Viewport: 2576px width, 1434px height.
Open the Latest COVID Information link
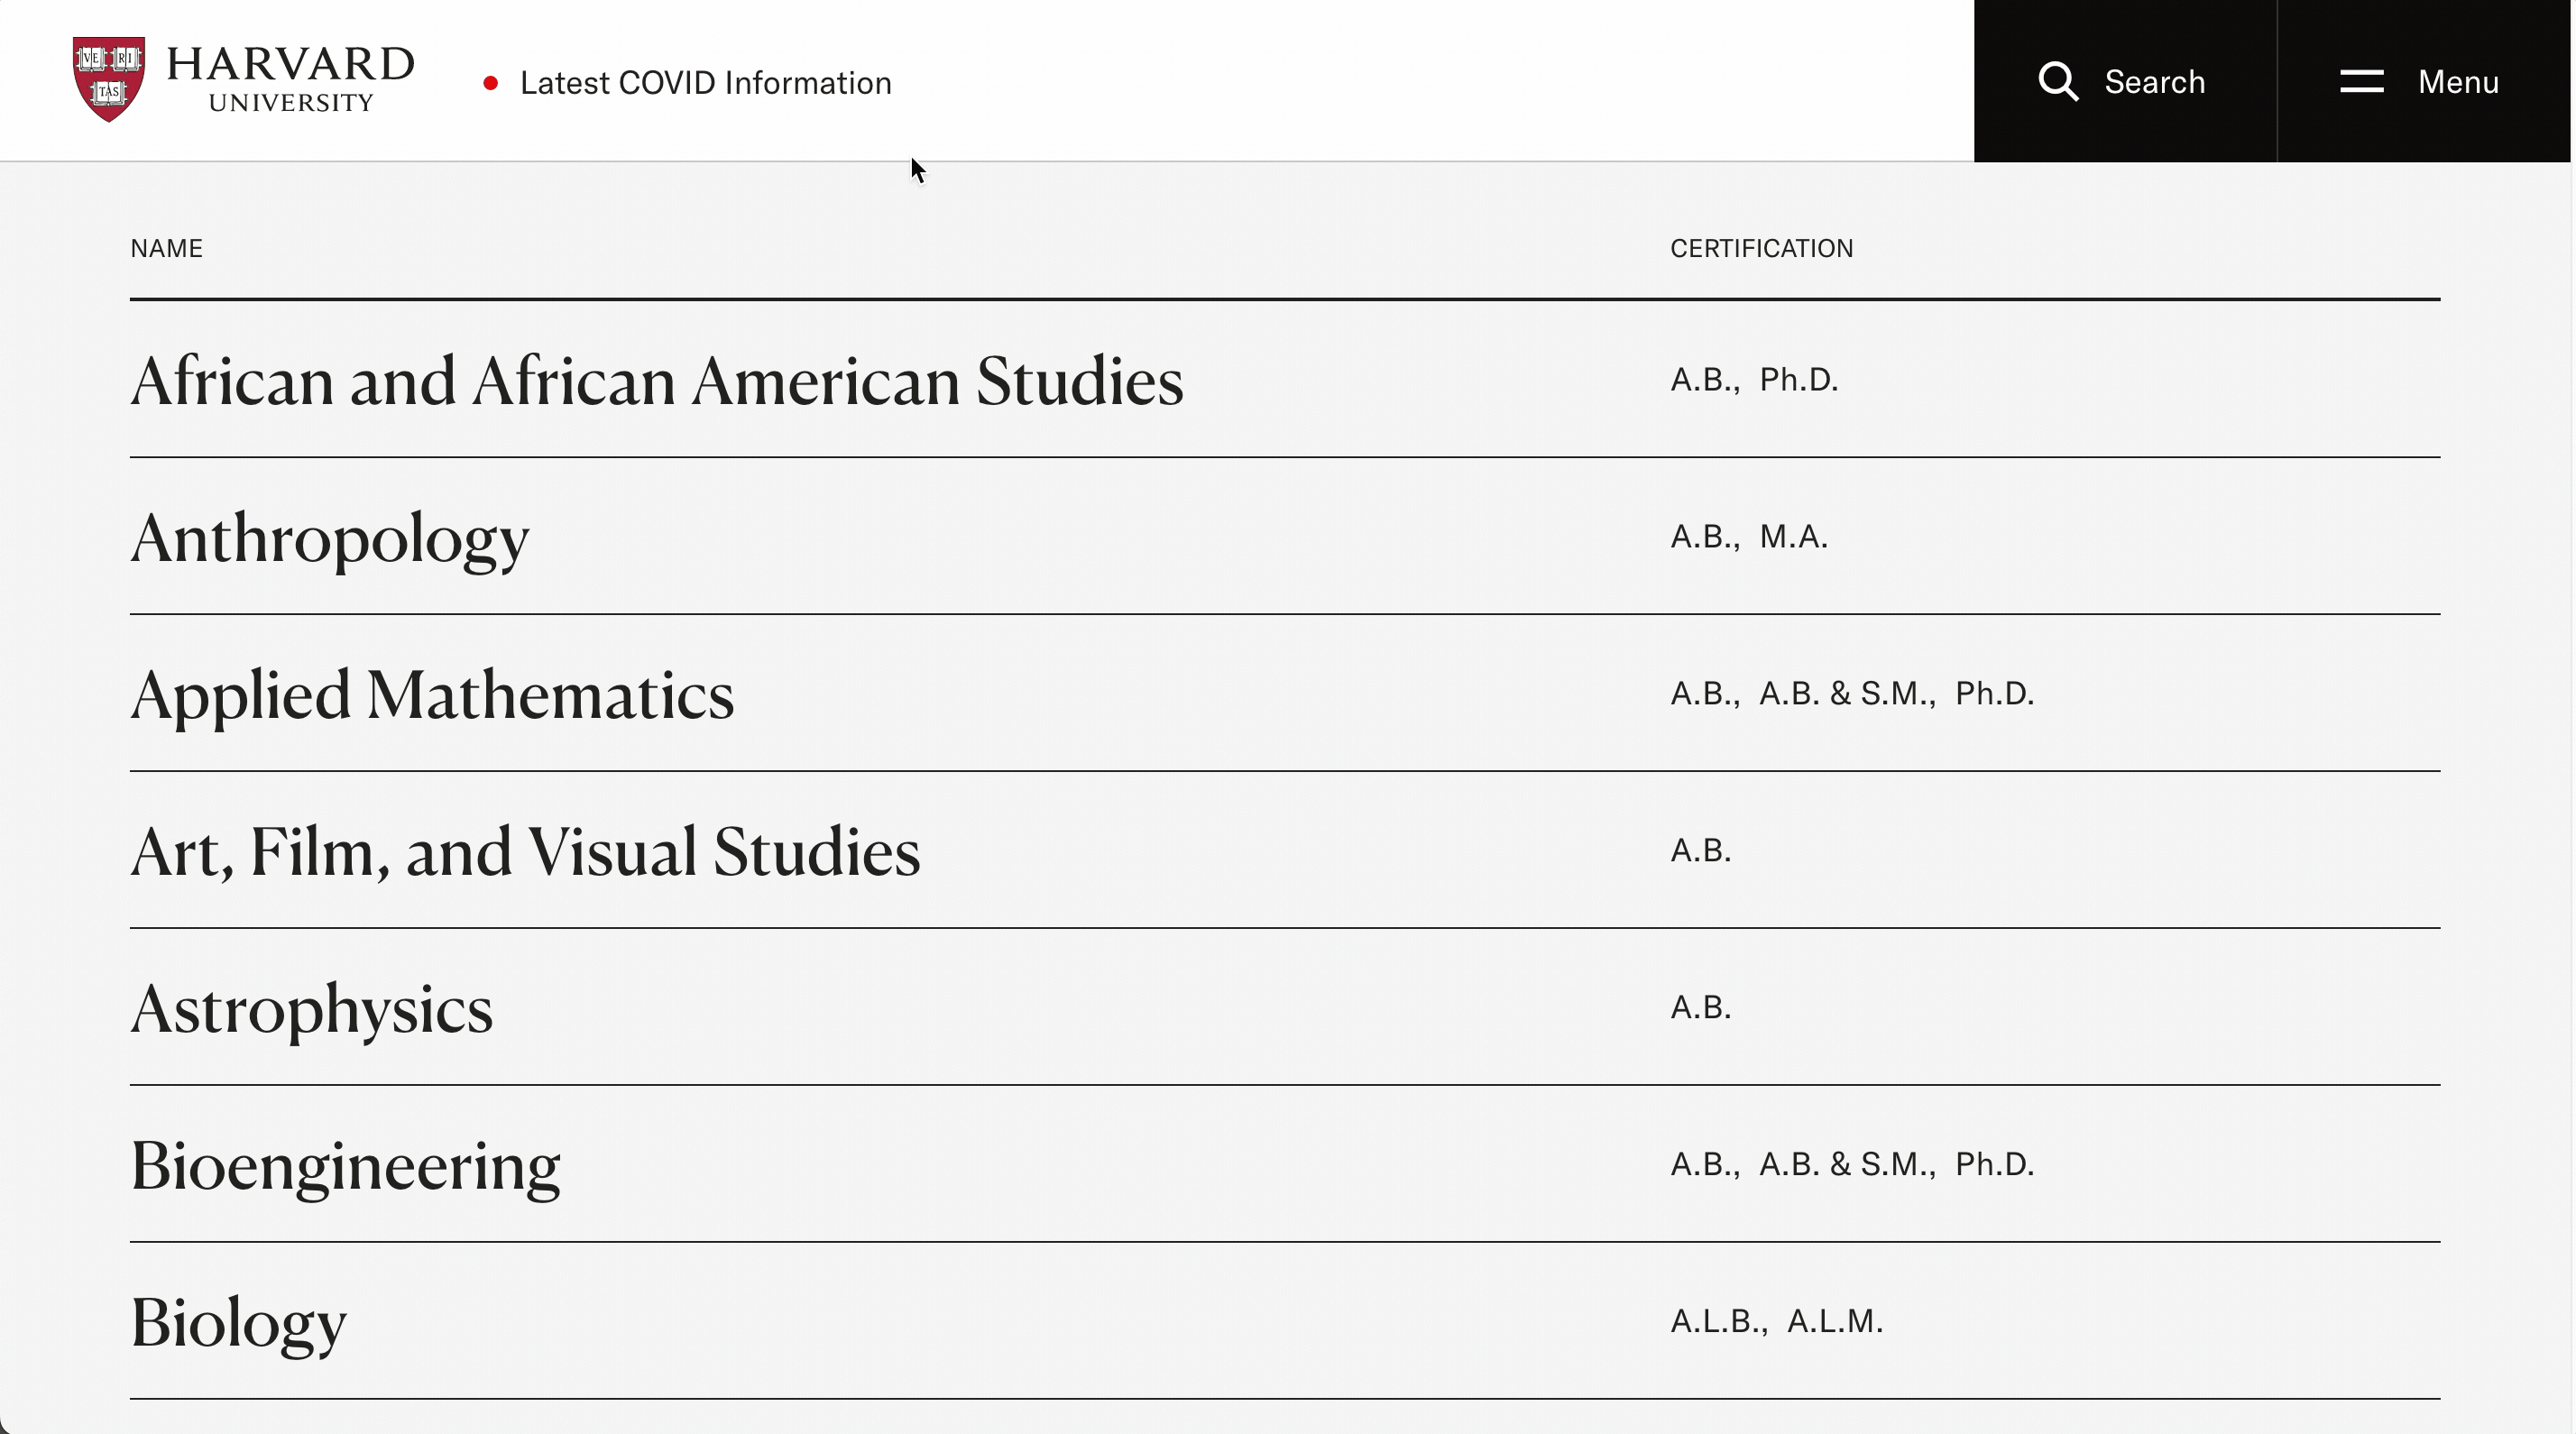tap(705, 82)
